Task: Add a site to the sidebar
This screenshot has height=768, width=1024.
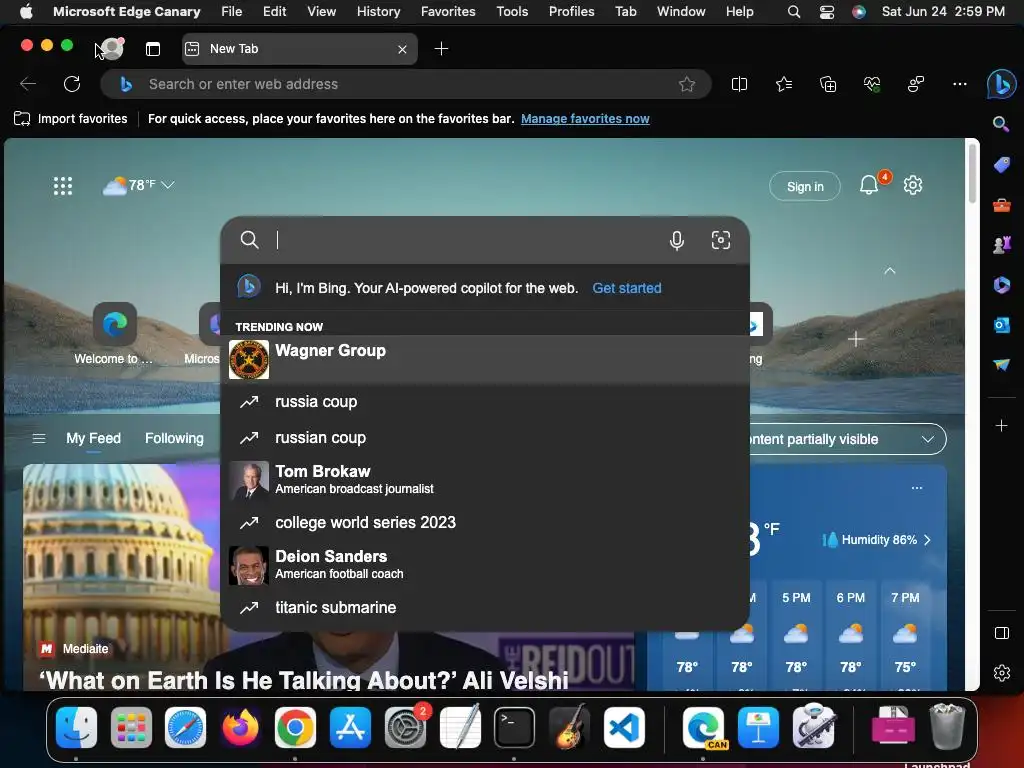Action: pos(1001,426)
